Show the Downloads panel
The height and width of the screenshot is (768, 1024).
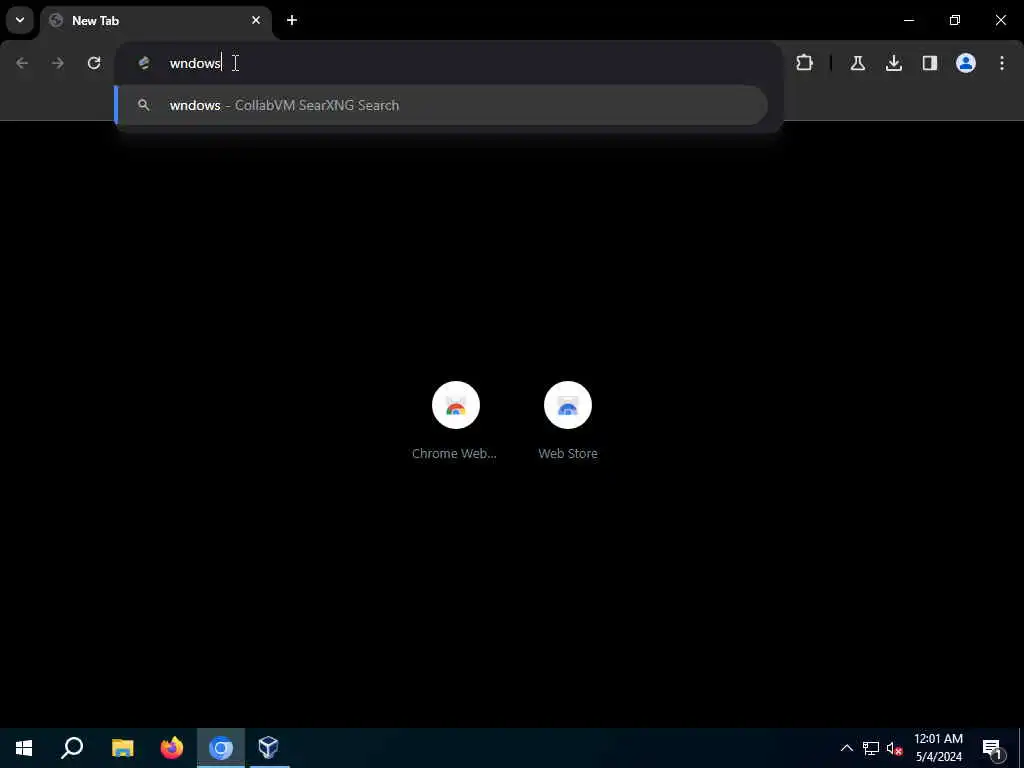894,63
